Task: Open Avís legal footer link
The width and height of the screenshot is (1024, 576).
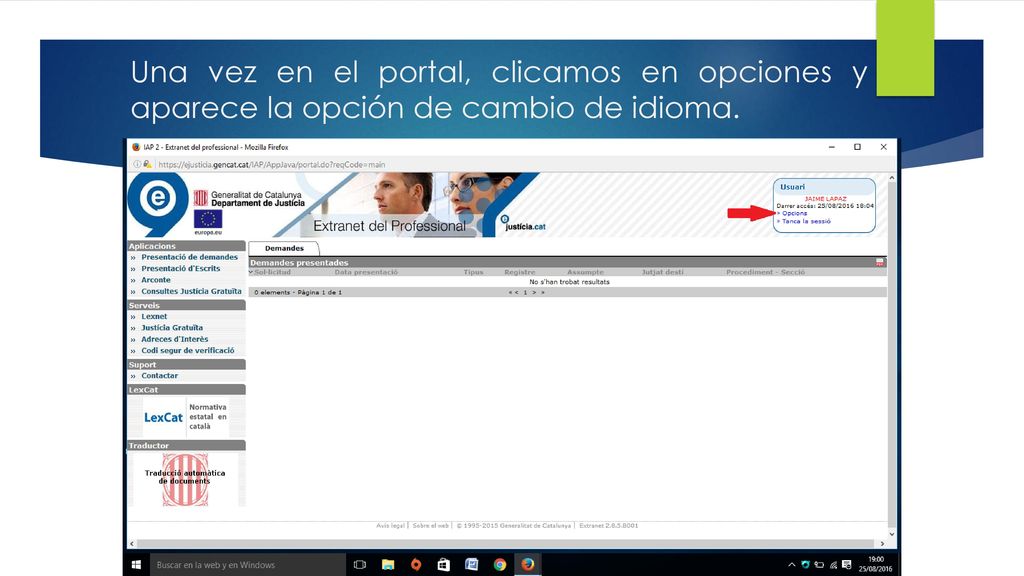Action: [x=391, y=526]
